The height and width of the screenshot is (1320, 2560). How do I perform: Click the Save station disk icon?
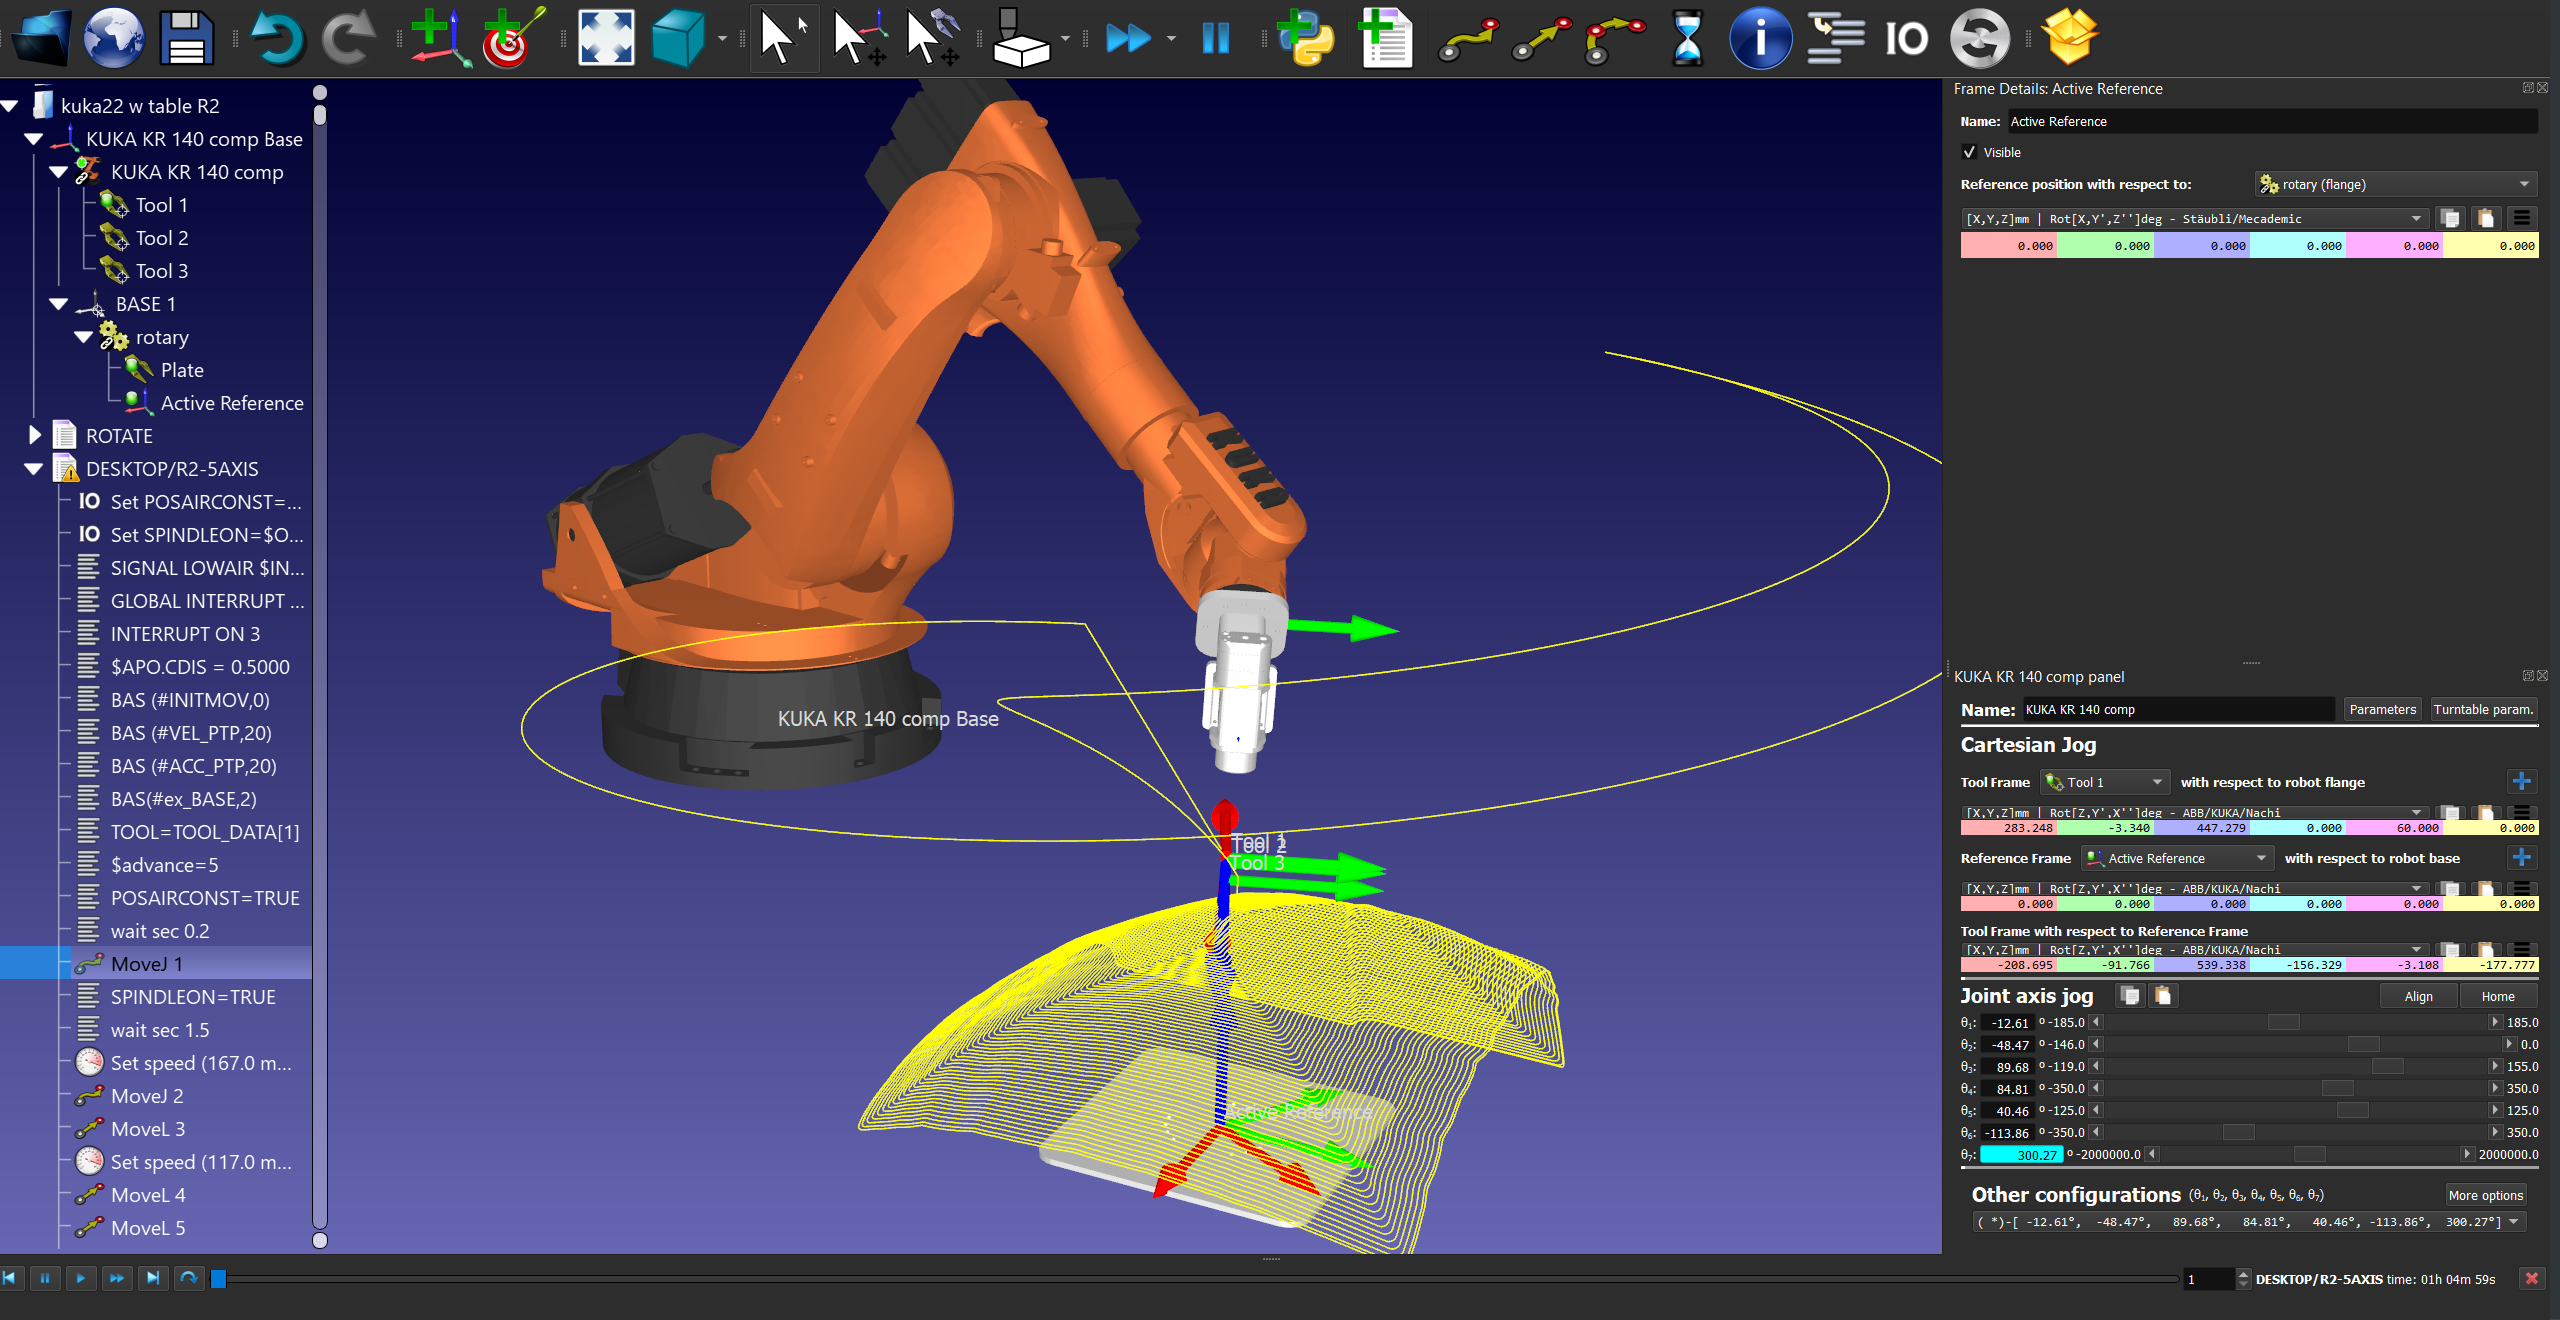pos(187,38)
